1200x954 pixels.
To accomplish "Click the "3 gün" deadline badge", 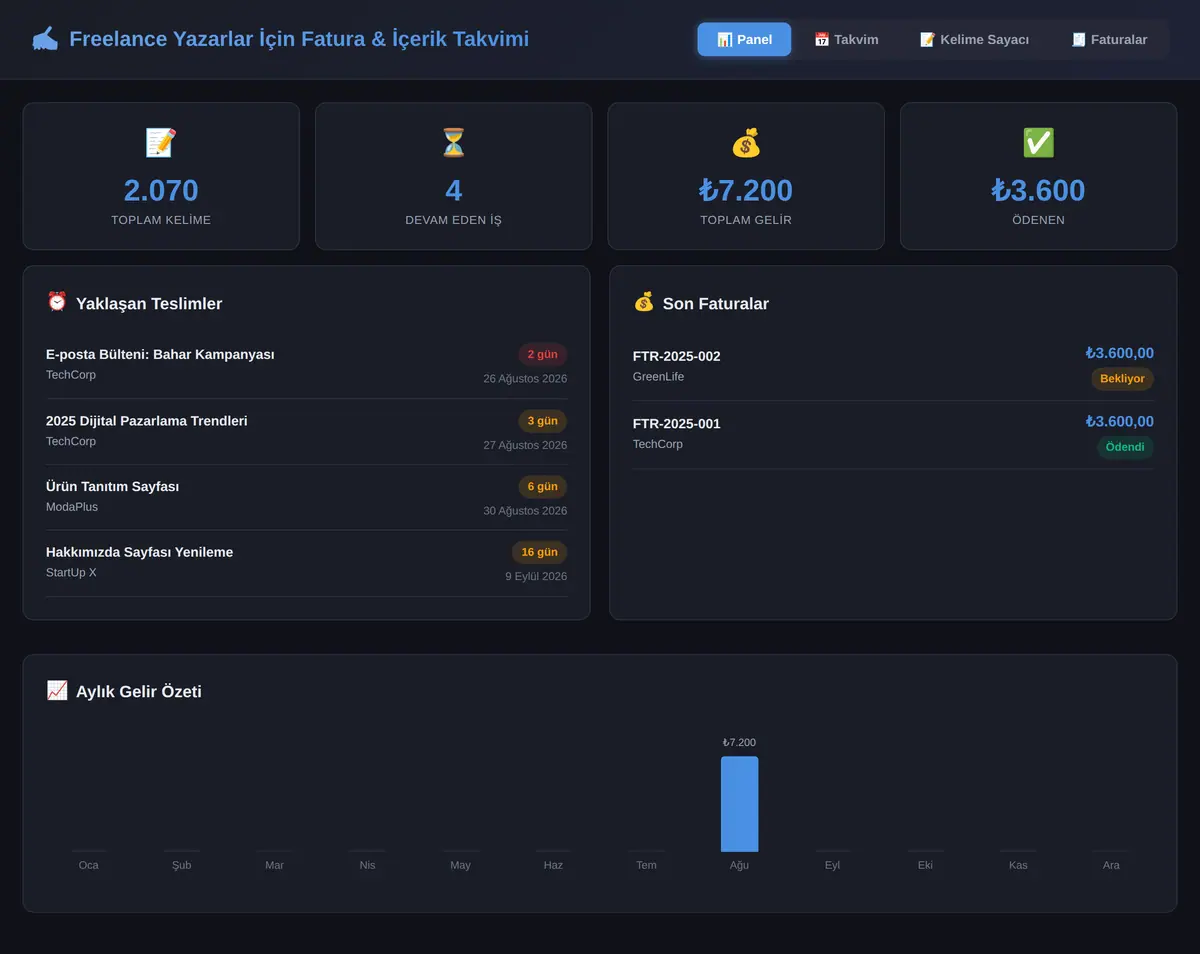I will 542,421.
